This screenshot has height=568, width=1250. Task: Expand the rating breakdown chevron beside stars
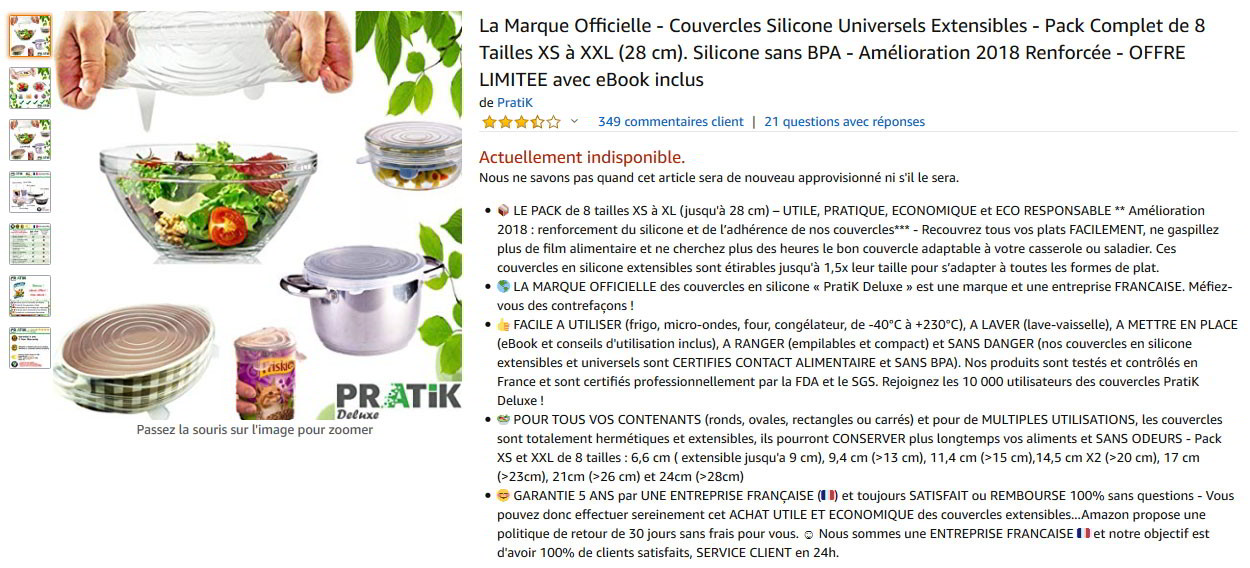[x=574, y=122]
